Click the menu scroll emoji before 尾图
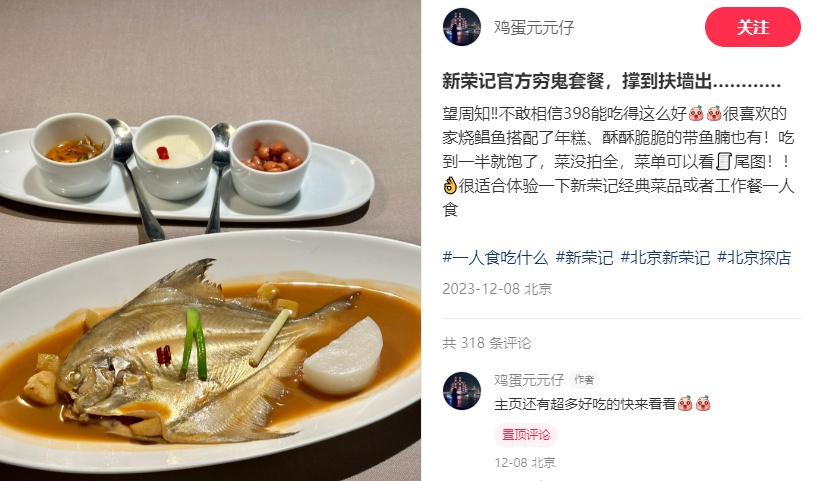The width and height of the screenshot is (814, 481). click(724, 161)
